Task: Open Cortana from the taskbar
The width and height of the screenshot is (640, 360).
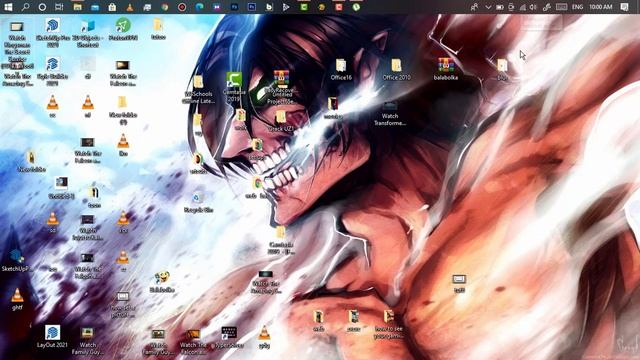Action: (42, 7)
